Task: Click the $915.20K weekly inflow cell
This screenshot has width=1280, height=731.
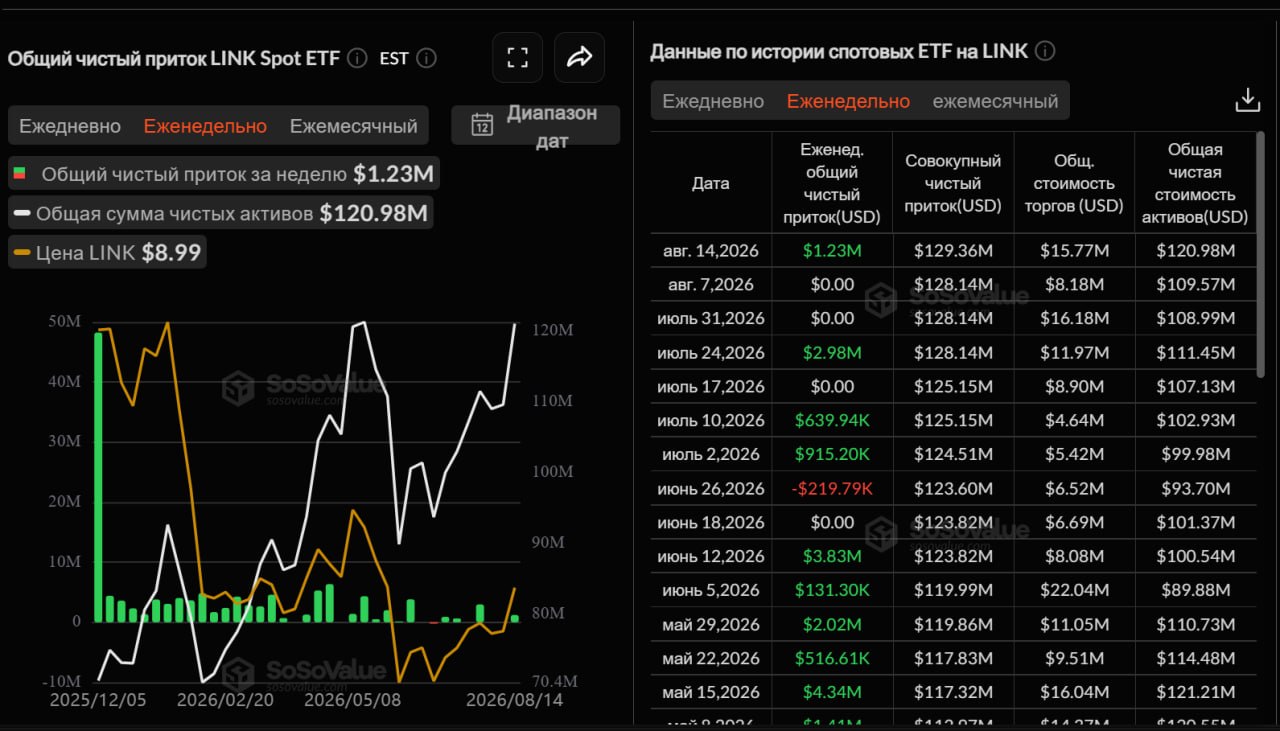Action: [x=832, y=455]
